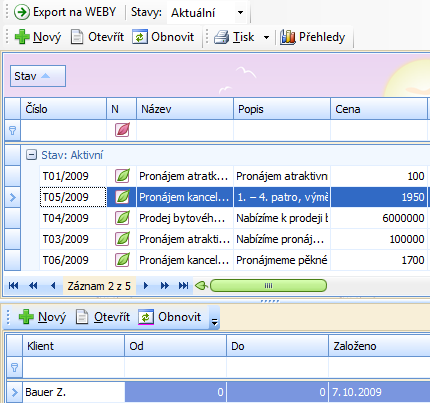The height and width of the screenshot is (403, 431).
Task: Open the Stavy dropdown showing Aktuální
Action: 207,13
